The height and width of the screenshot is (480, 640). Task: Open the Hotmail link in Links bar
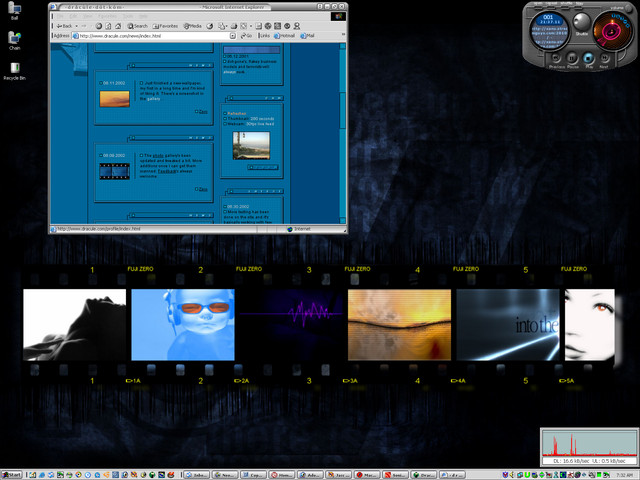(287, 36)
